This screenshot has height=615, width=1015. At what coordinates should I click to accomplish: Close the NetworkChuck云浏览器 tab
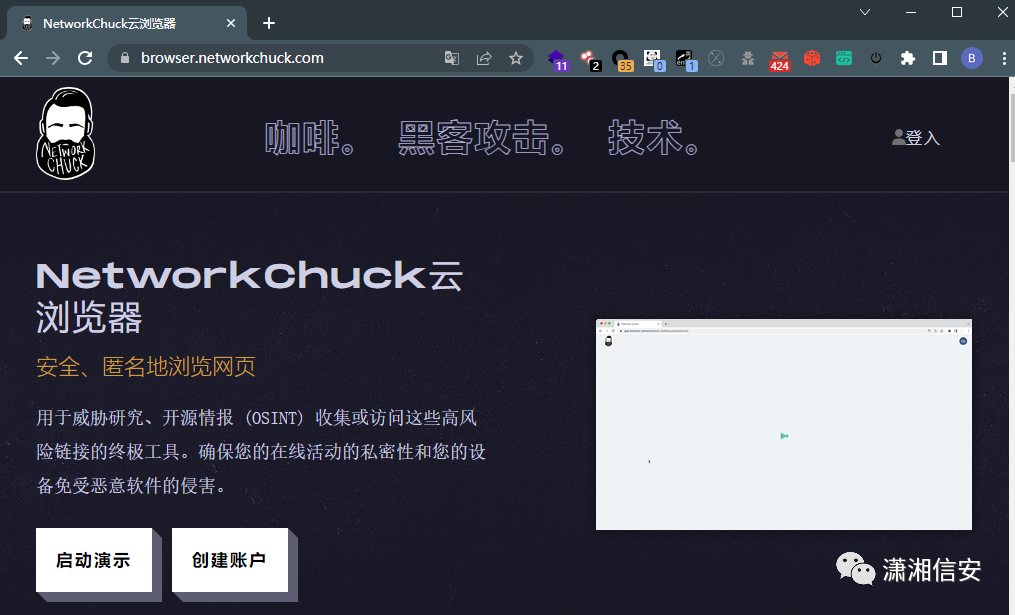tap(230, 23)
